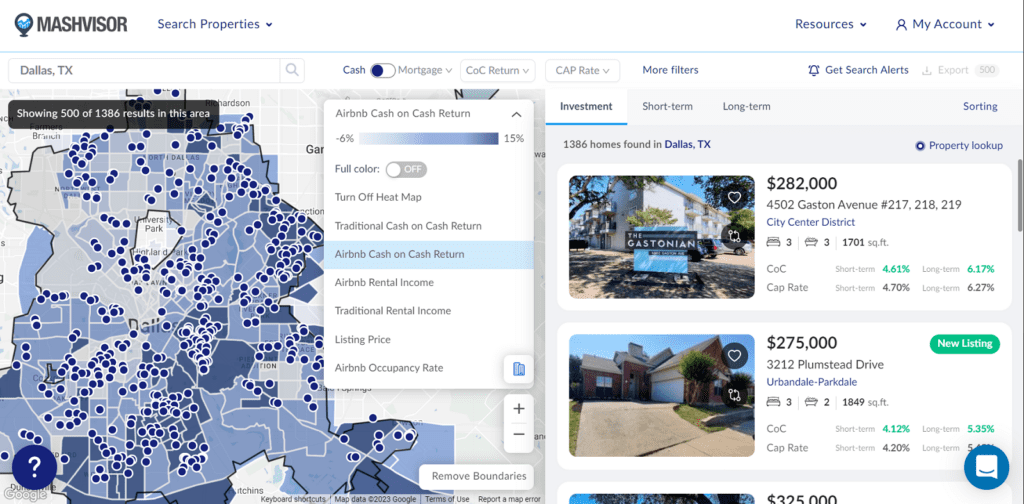Open the Search Properties dropdown
The width and height of the screenshot is (1024, 504).
pos(215,24)
